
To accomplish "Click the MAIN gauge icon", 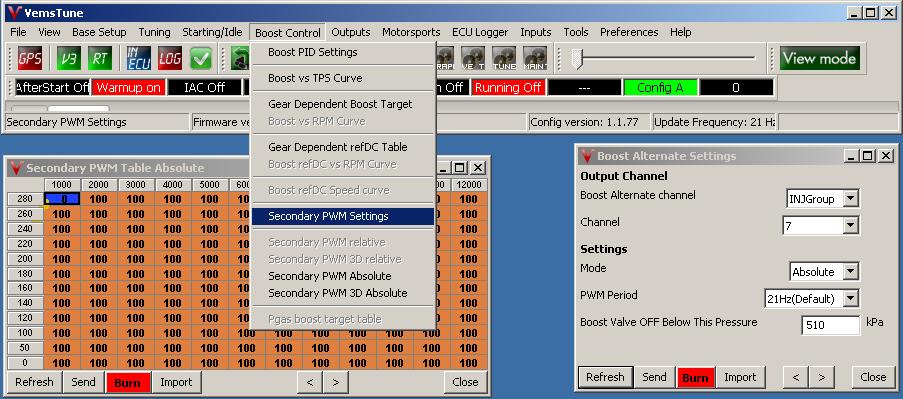I will click(535, 58).
